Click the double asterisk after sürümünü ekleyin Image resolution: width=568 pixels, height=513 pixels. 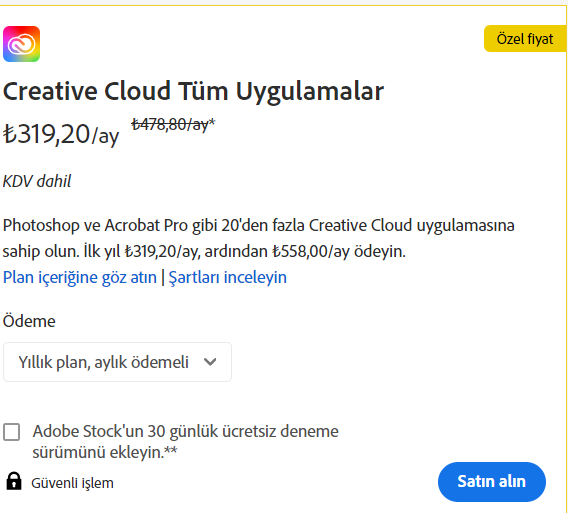pyautogui.click(x=171, y=450)
